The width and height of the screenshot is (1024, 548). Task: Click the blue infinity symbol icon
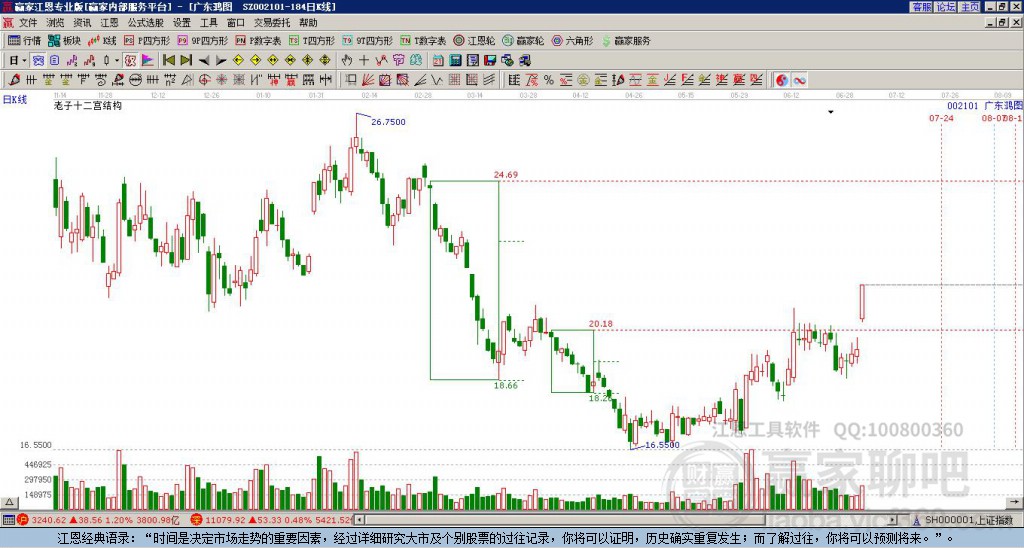click(799, 80)
